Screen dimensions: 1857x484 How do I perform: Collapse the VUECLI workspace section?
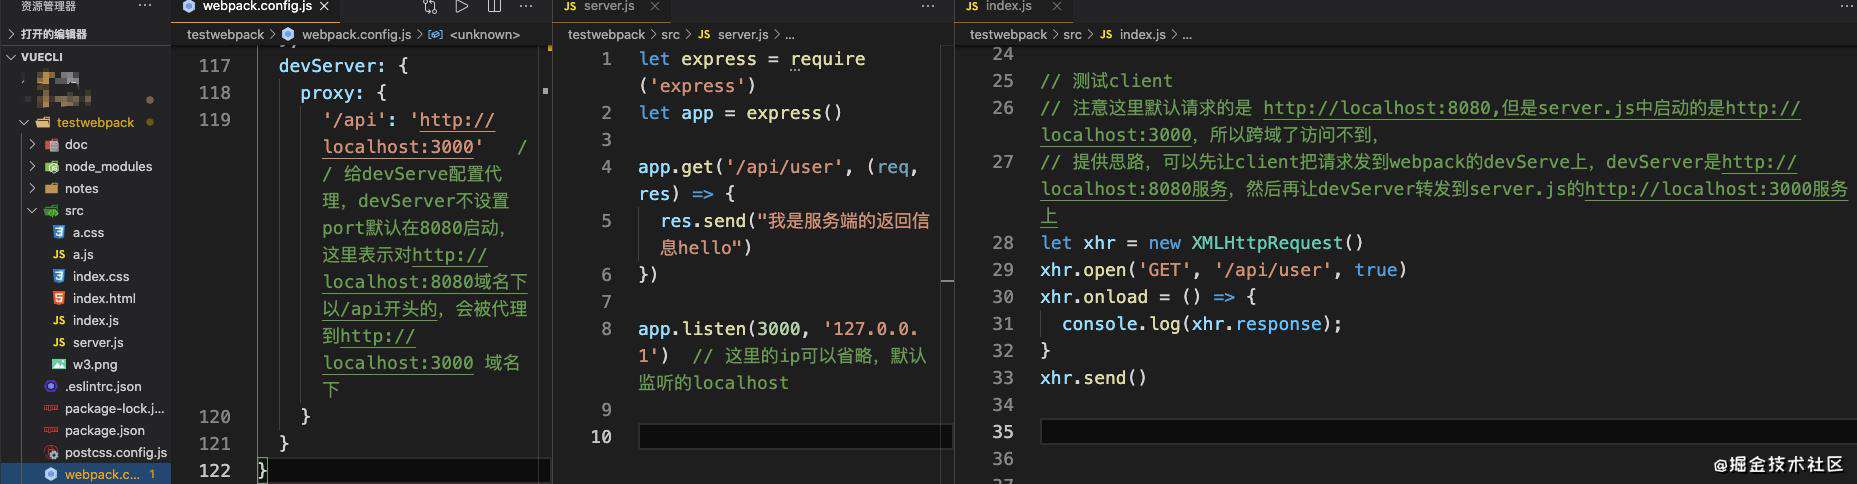point(85,57)
